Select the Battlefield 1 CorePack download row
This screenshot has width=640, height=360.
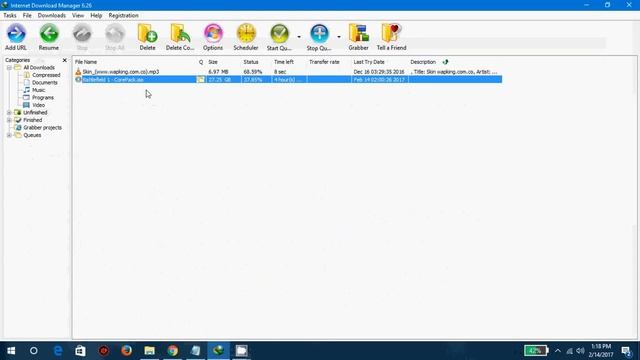click(288, 80)
